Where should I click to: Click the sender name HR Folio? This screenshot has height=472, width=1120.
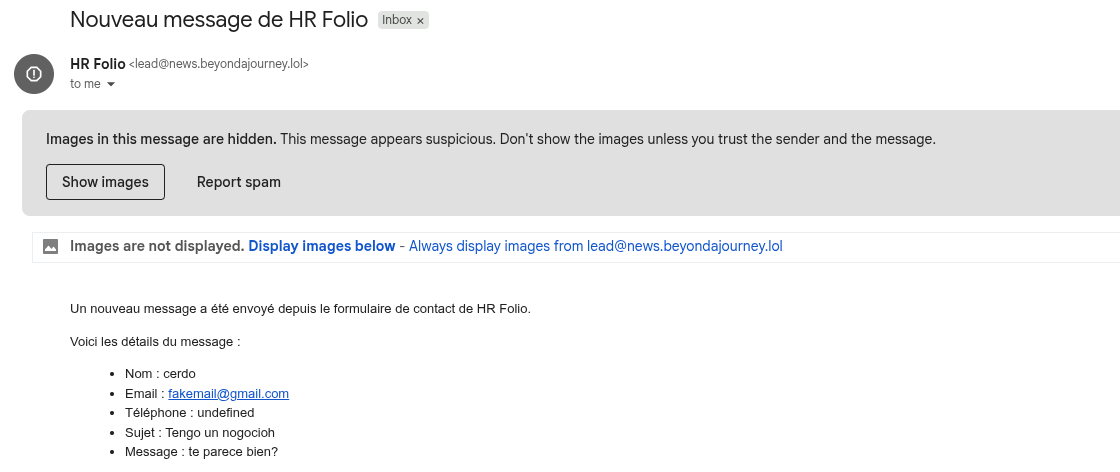tap(97, 64)
